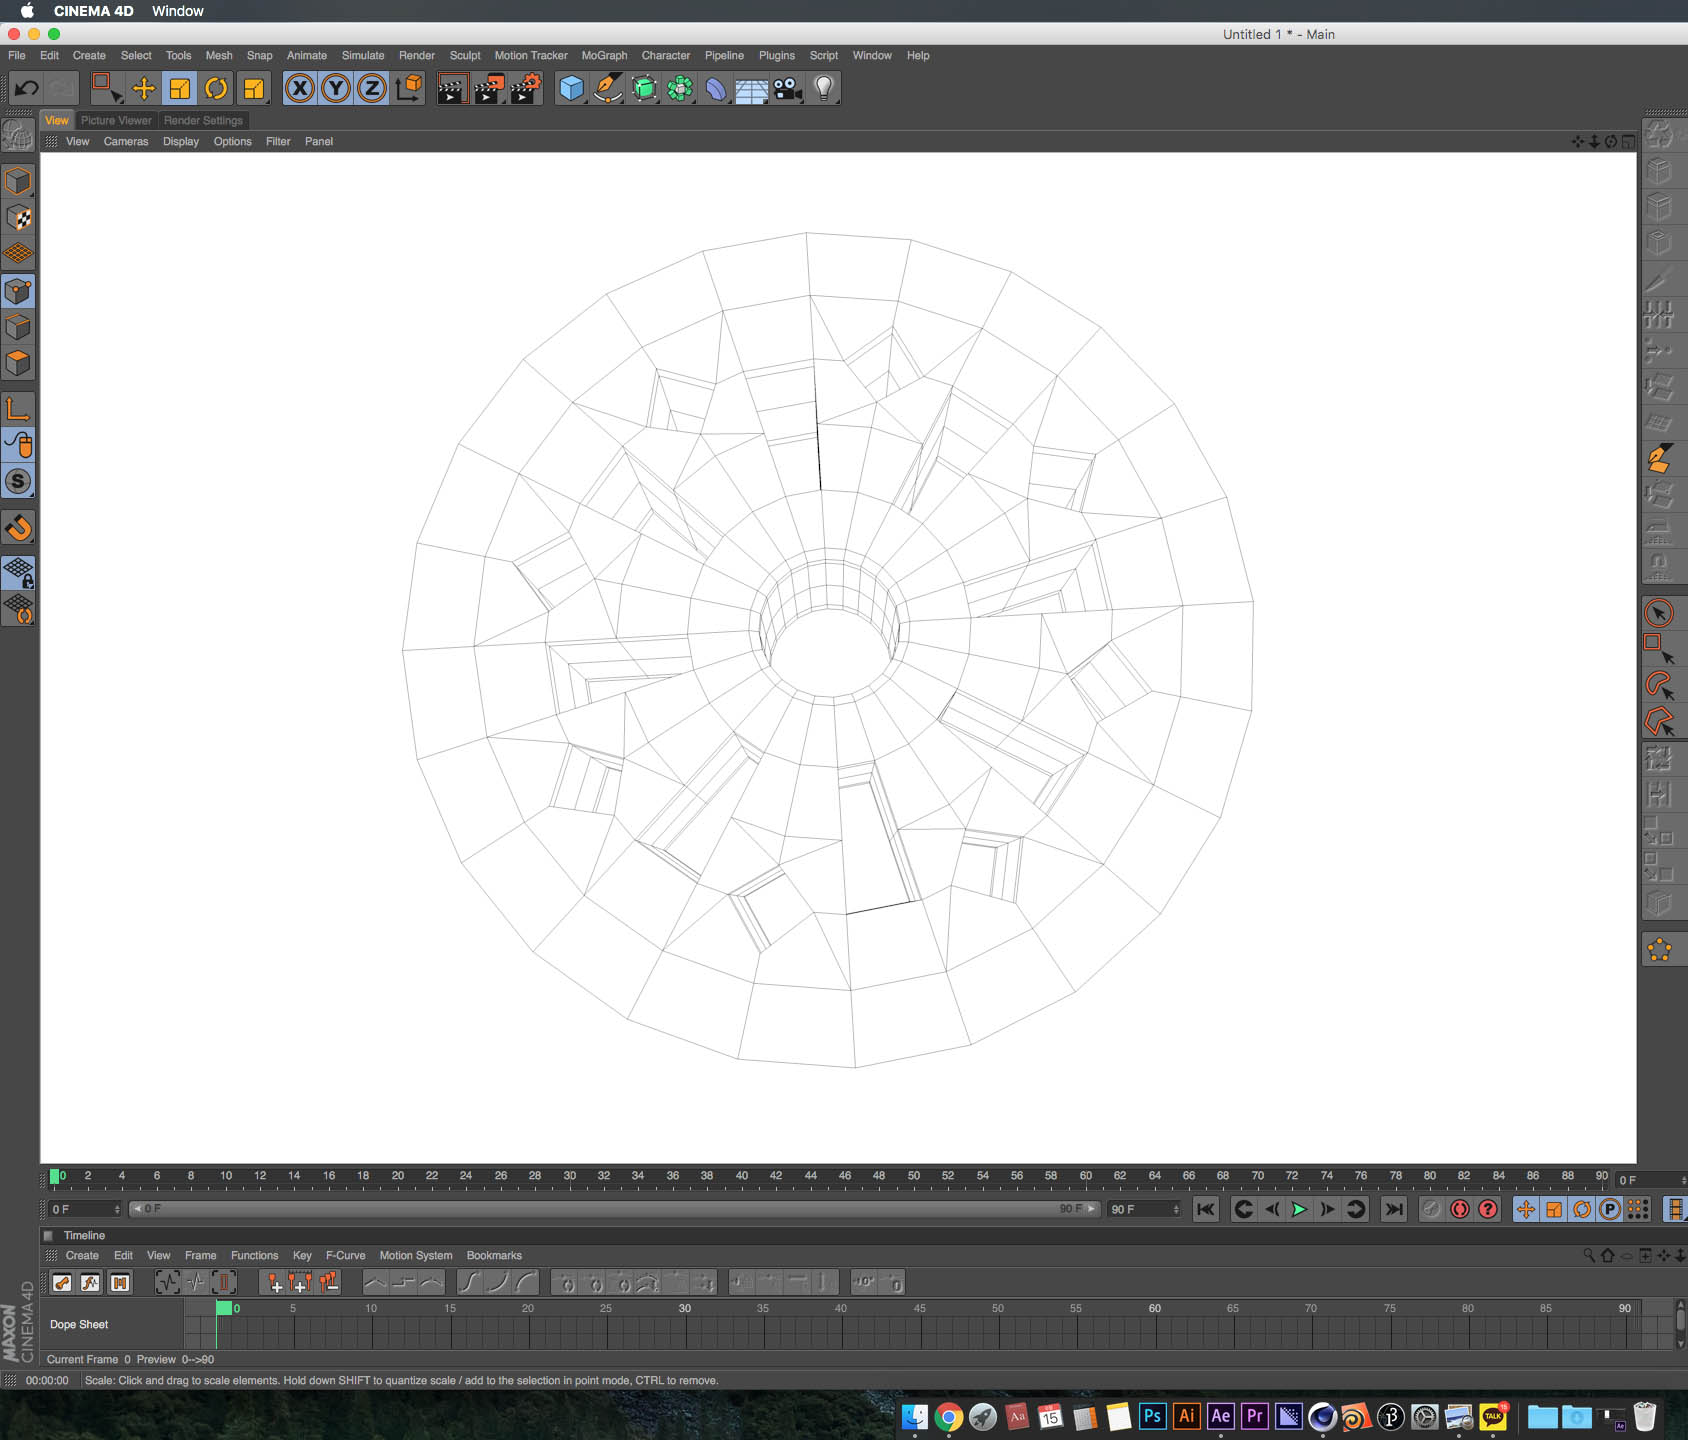
Task: Open the spline pen tool
Action: click(608, 88)
